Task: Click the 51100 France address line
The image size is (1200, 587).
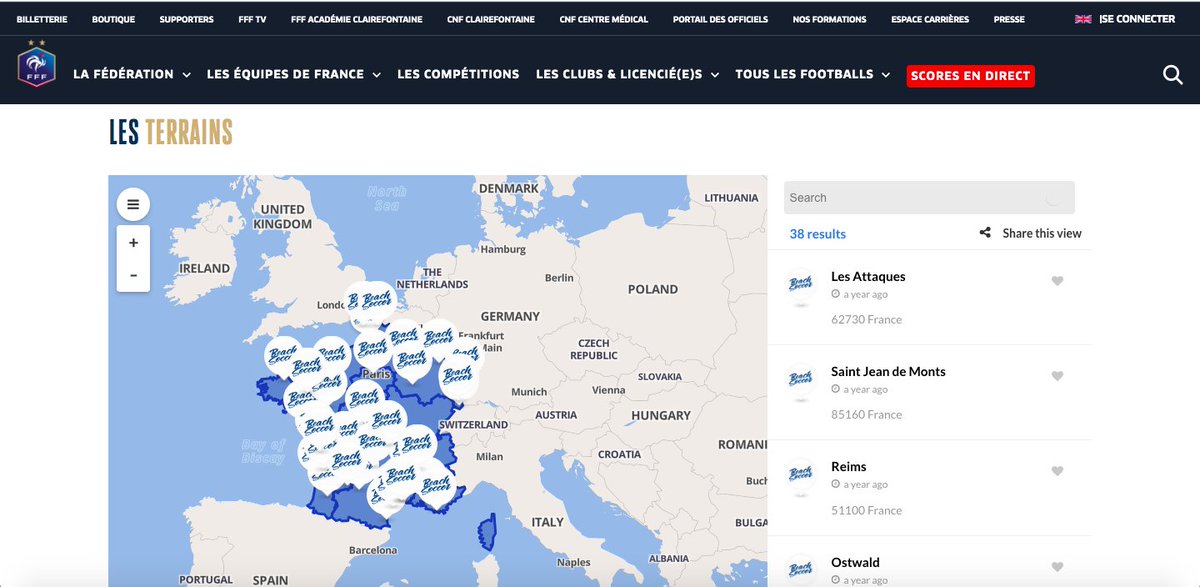Action: 866,510
